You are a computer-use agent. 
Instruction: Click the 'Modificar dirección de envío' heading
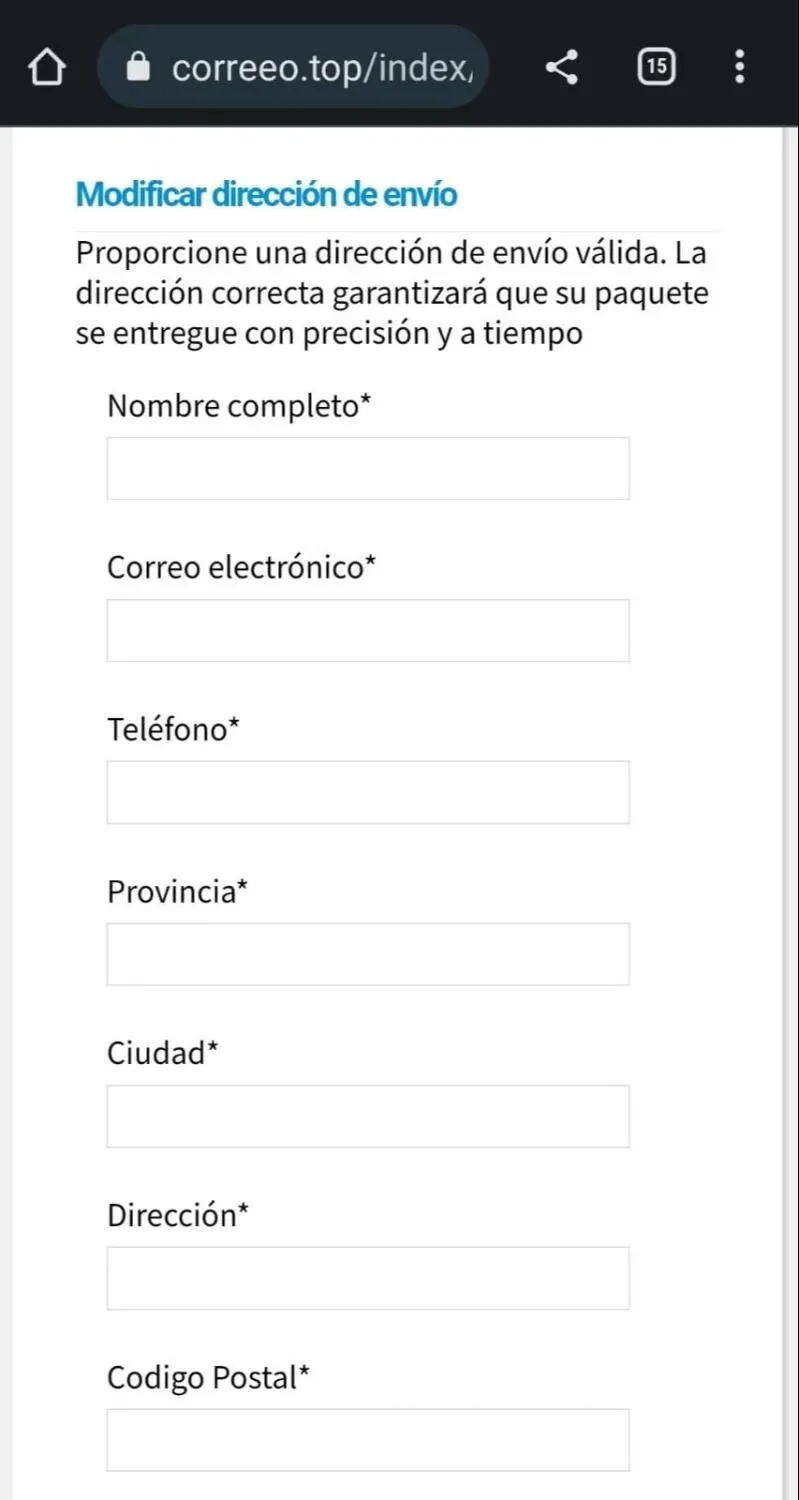[x=266, y=194]
